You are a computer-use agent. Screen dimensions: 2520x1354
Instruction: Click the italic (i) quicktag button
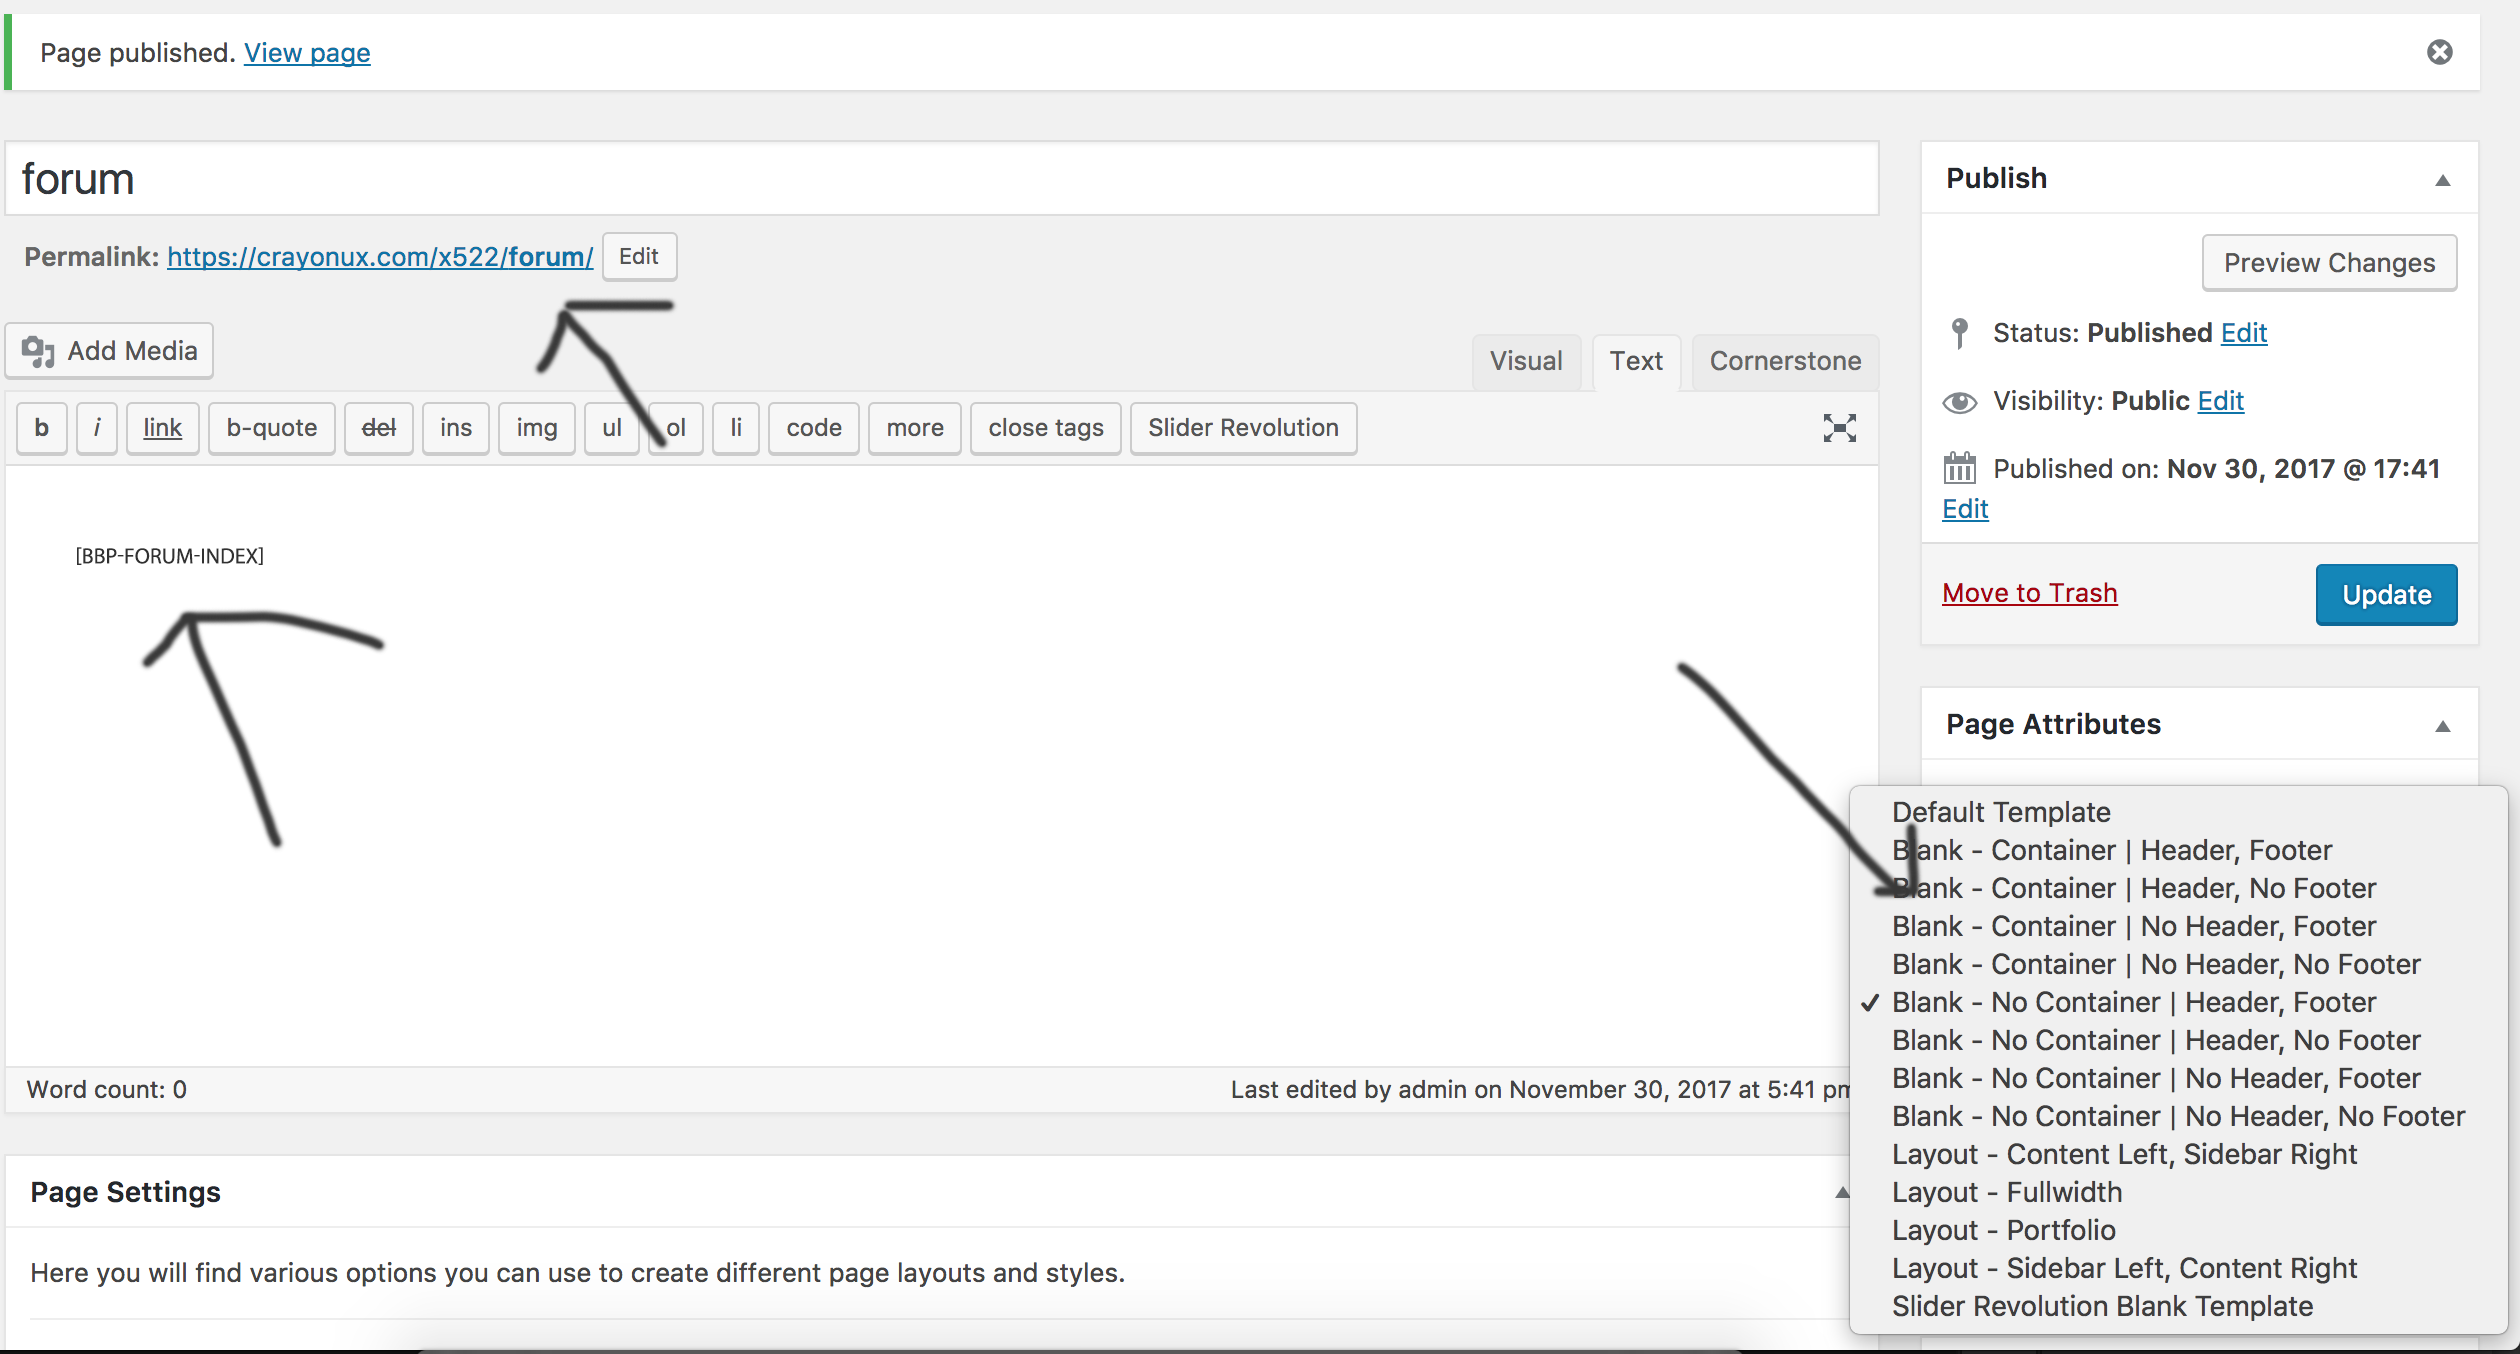pos(97,428)
